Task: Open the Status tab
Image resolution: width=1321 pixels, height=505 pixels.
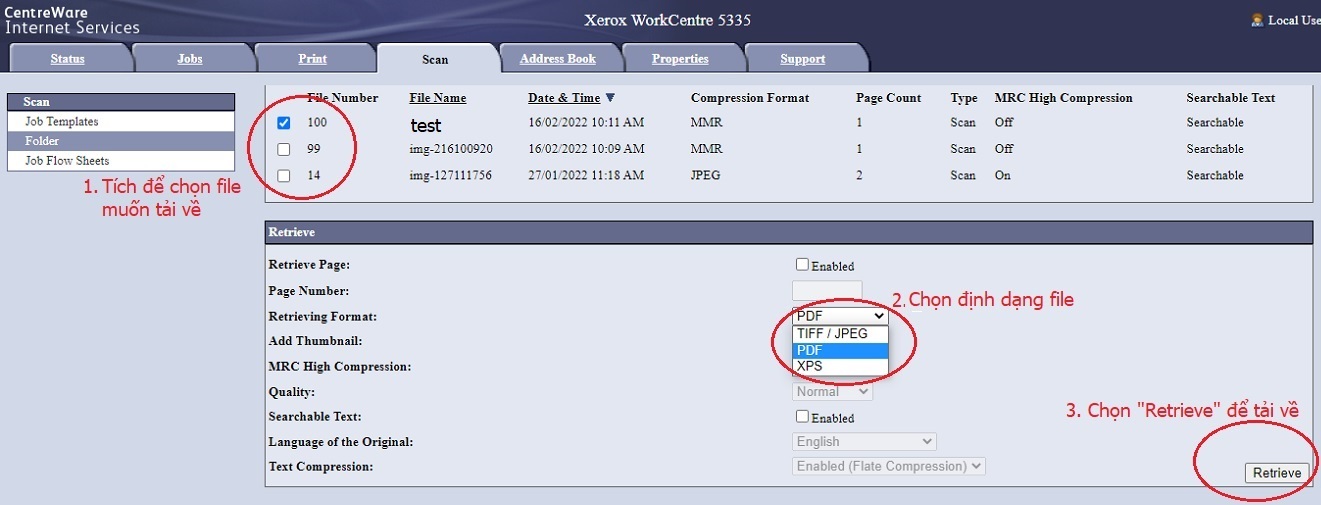Action: point(68,59)
